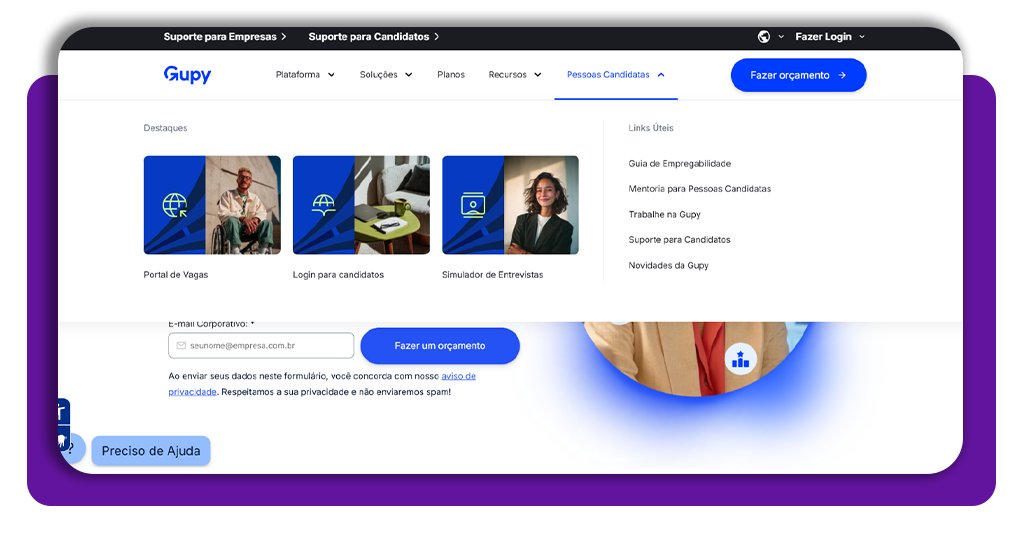Image resolution: width=1024 pixels, height=536 pixels.
Task: Click the globe umbrella icon on Login card
Action: click(x=324, y=204)
